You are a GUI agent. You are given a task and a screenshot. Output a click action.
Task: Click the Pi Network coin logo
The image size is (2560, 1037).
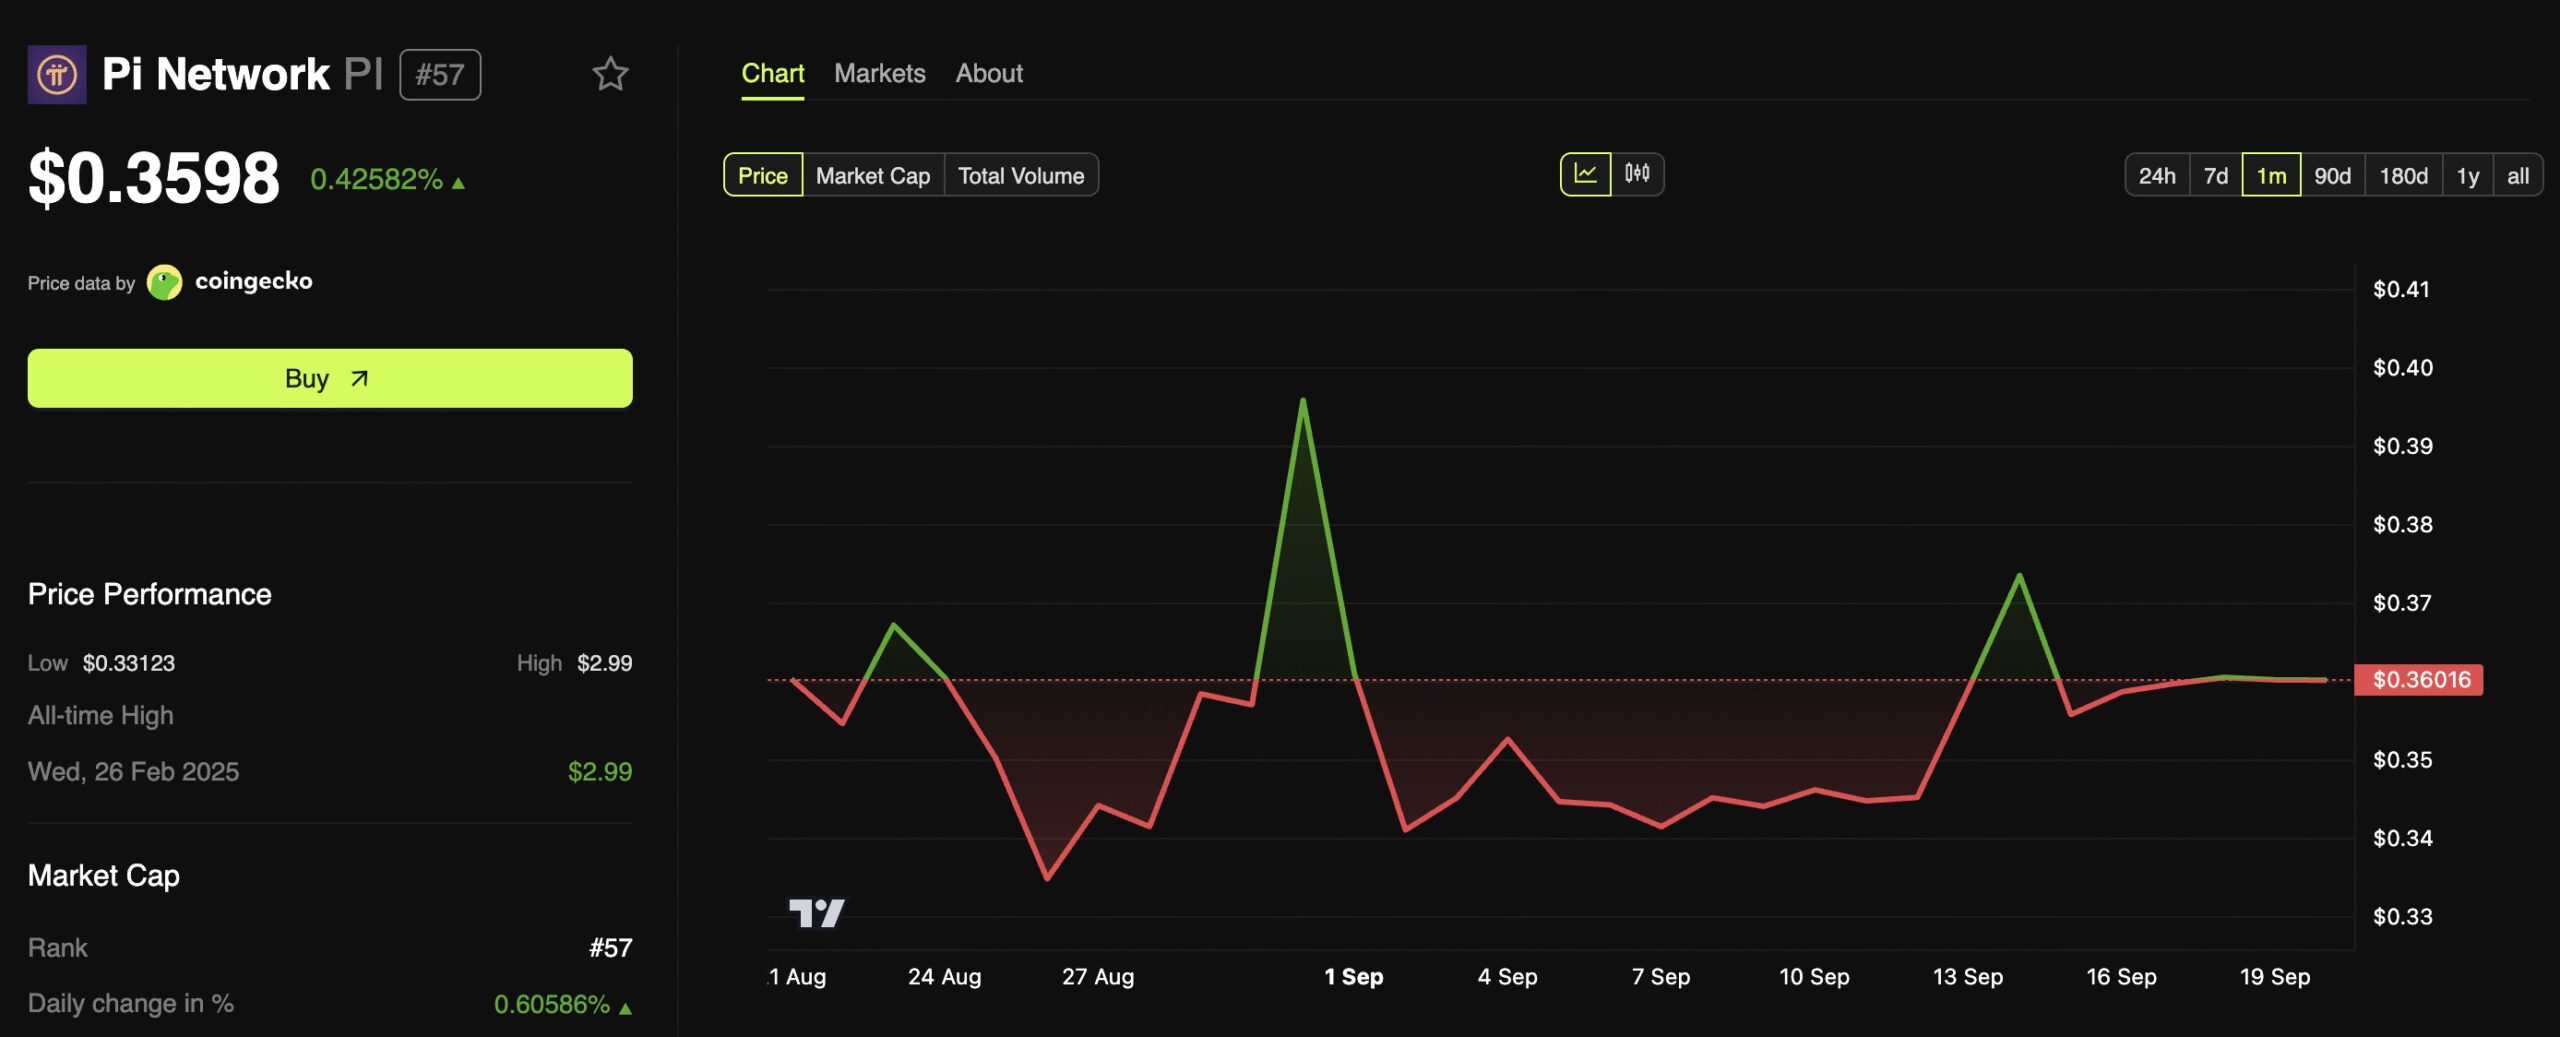[x=57, y=75]
